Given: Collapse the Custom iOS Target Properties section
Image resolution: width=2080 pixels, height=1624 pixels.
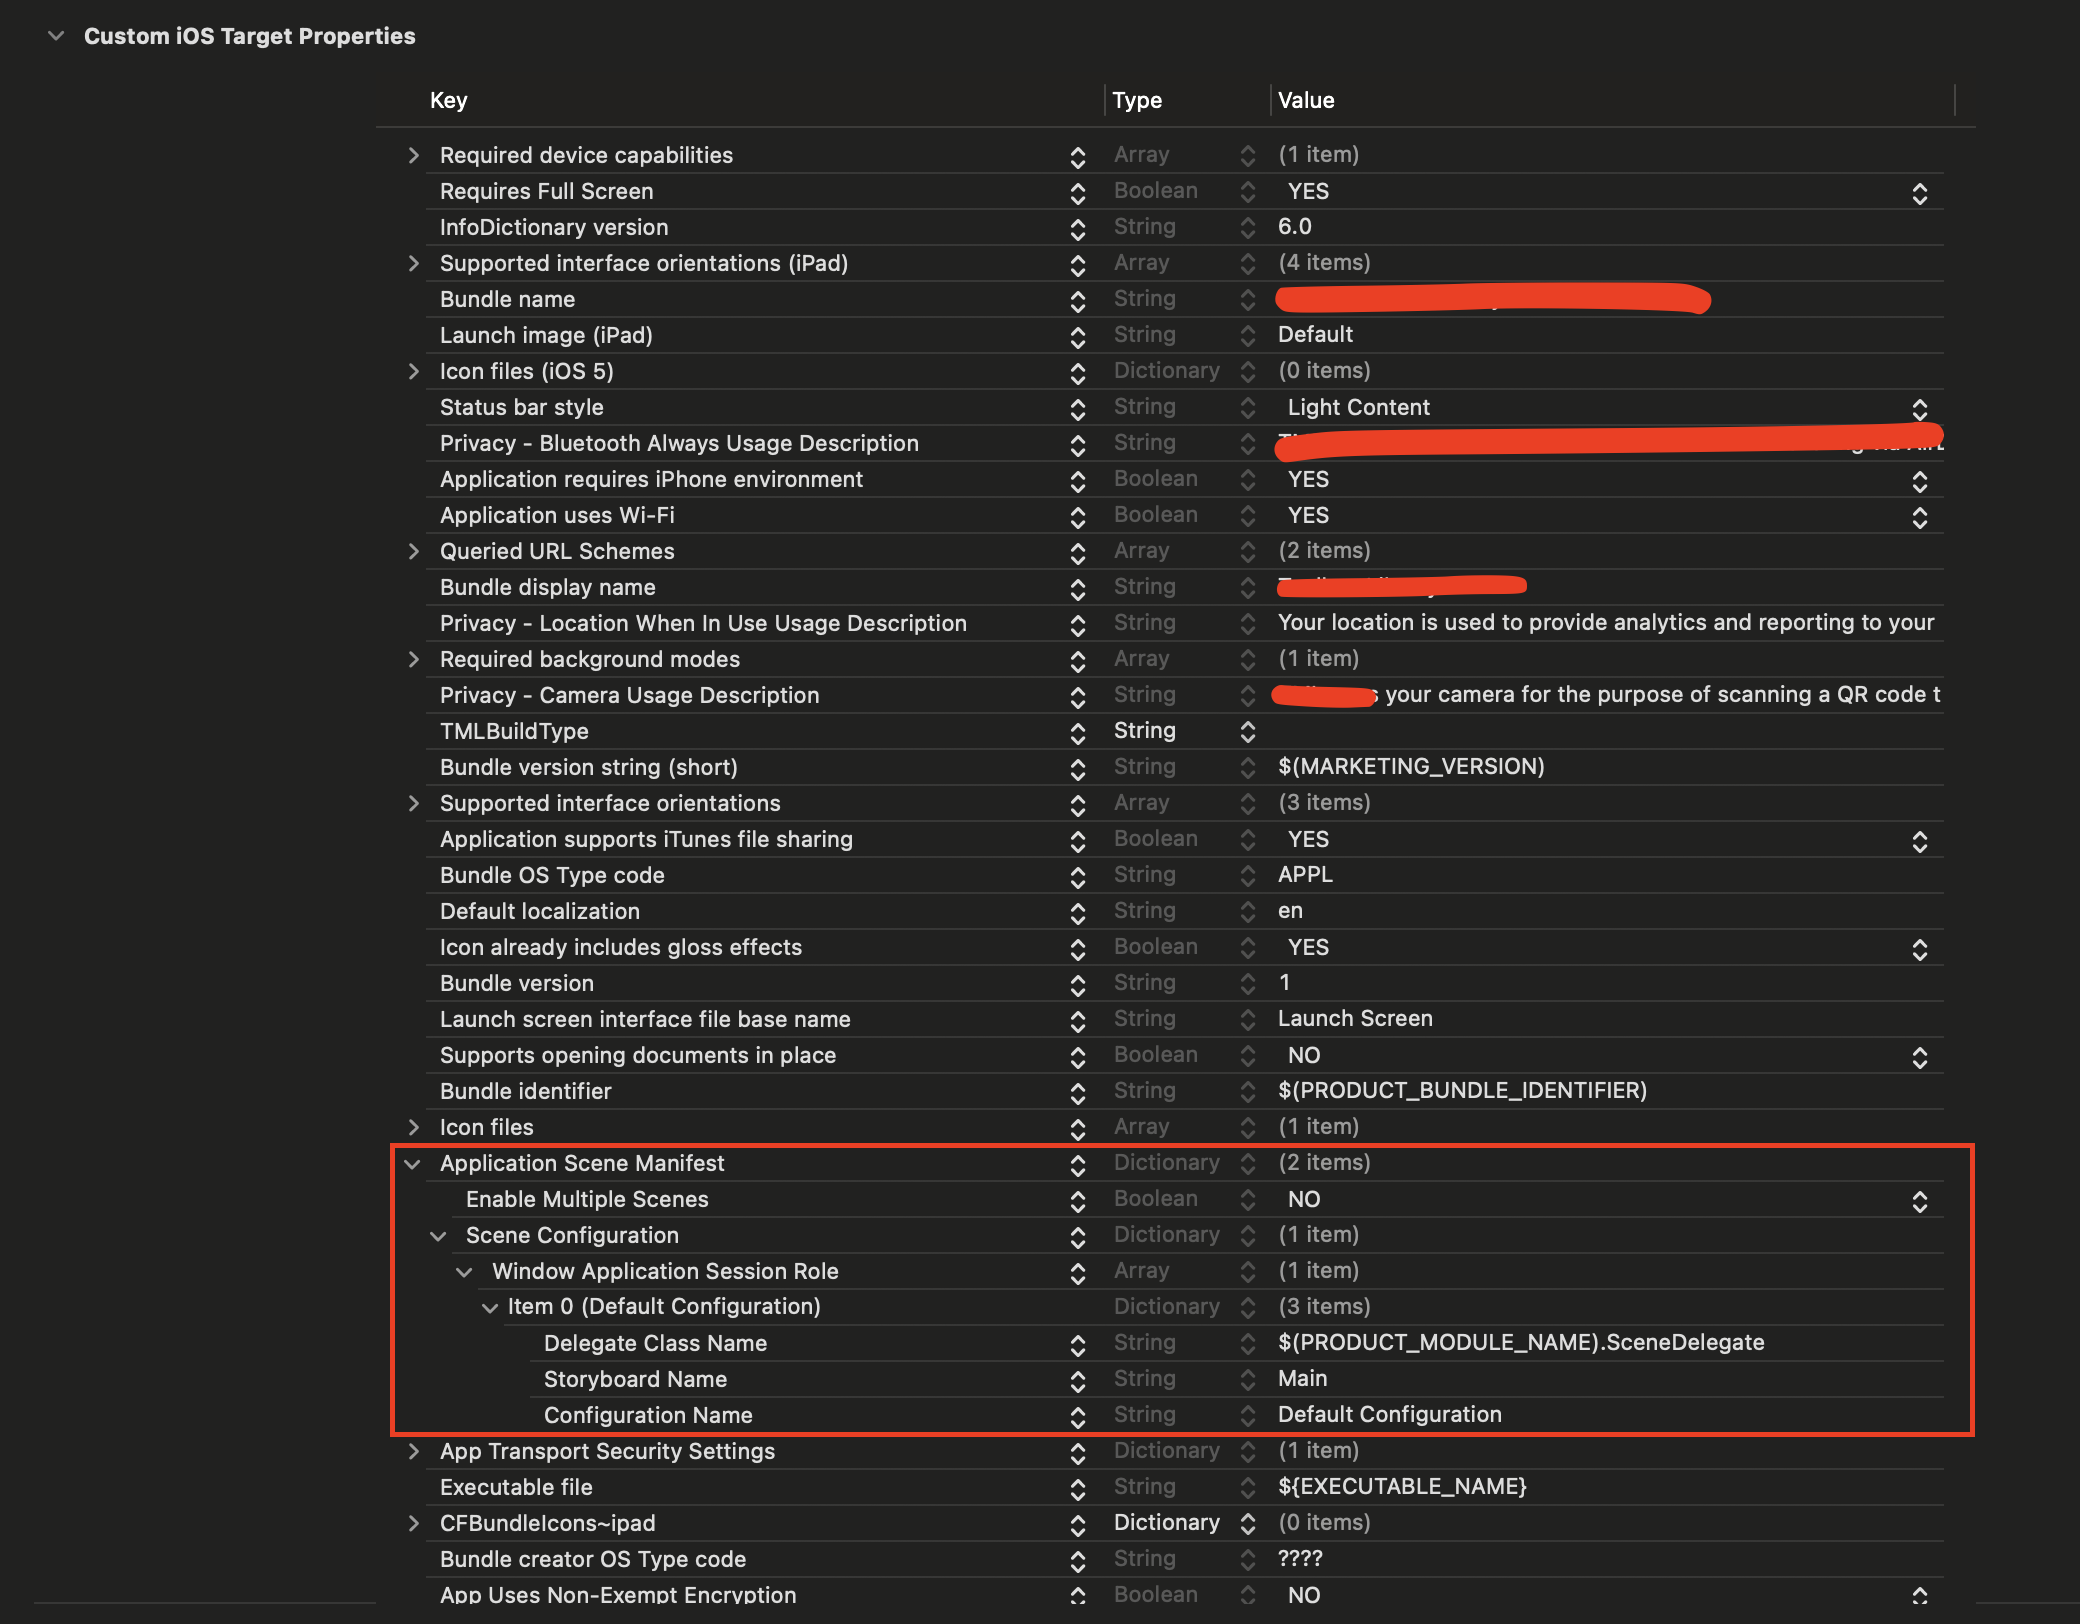Looking at the screenshot, I should point(56,36).
